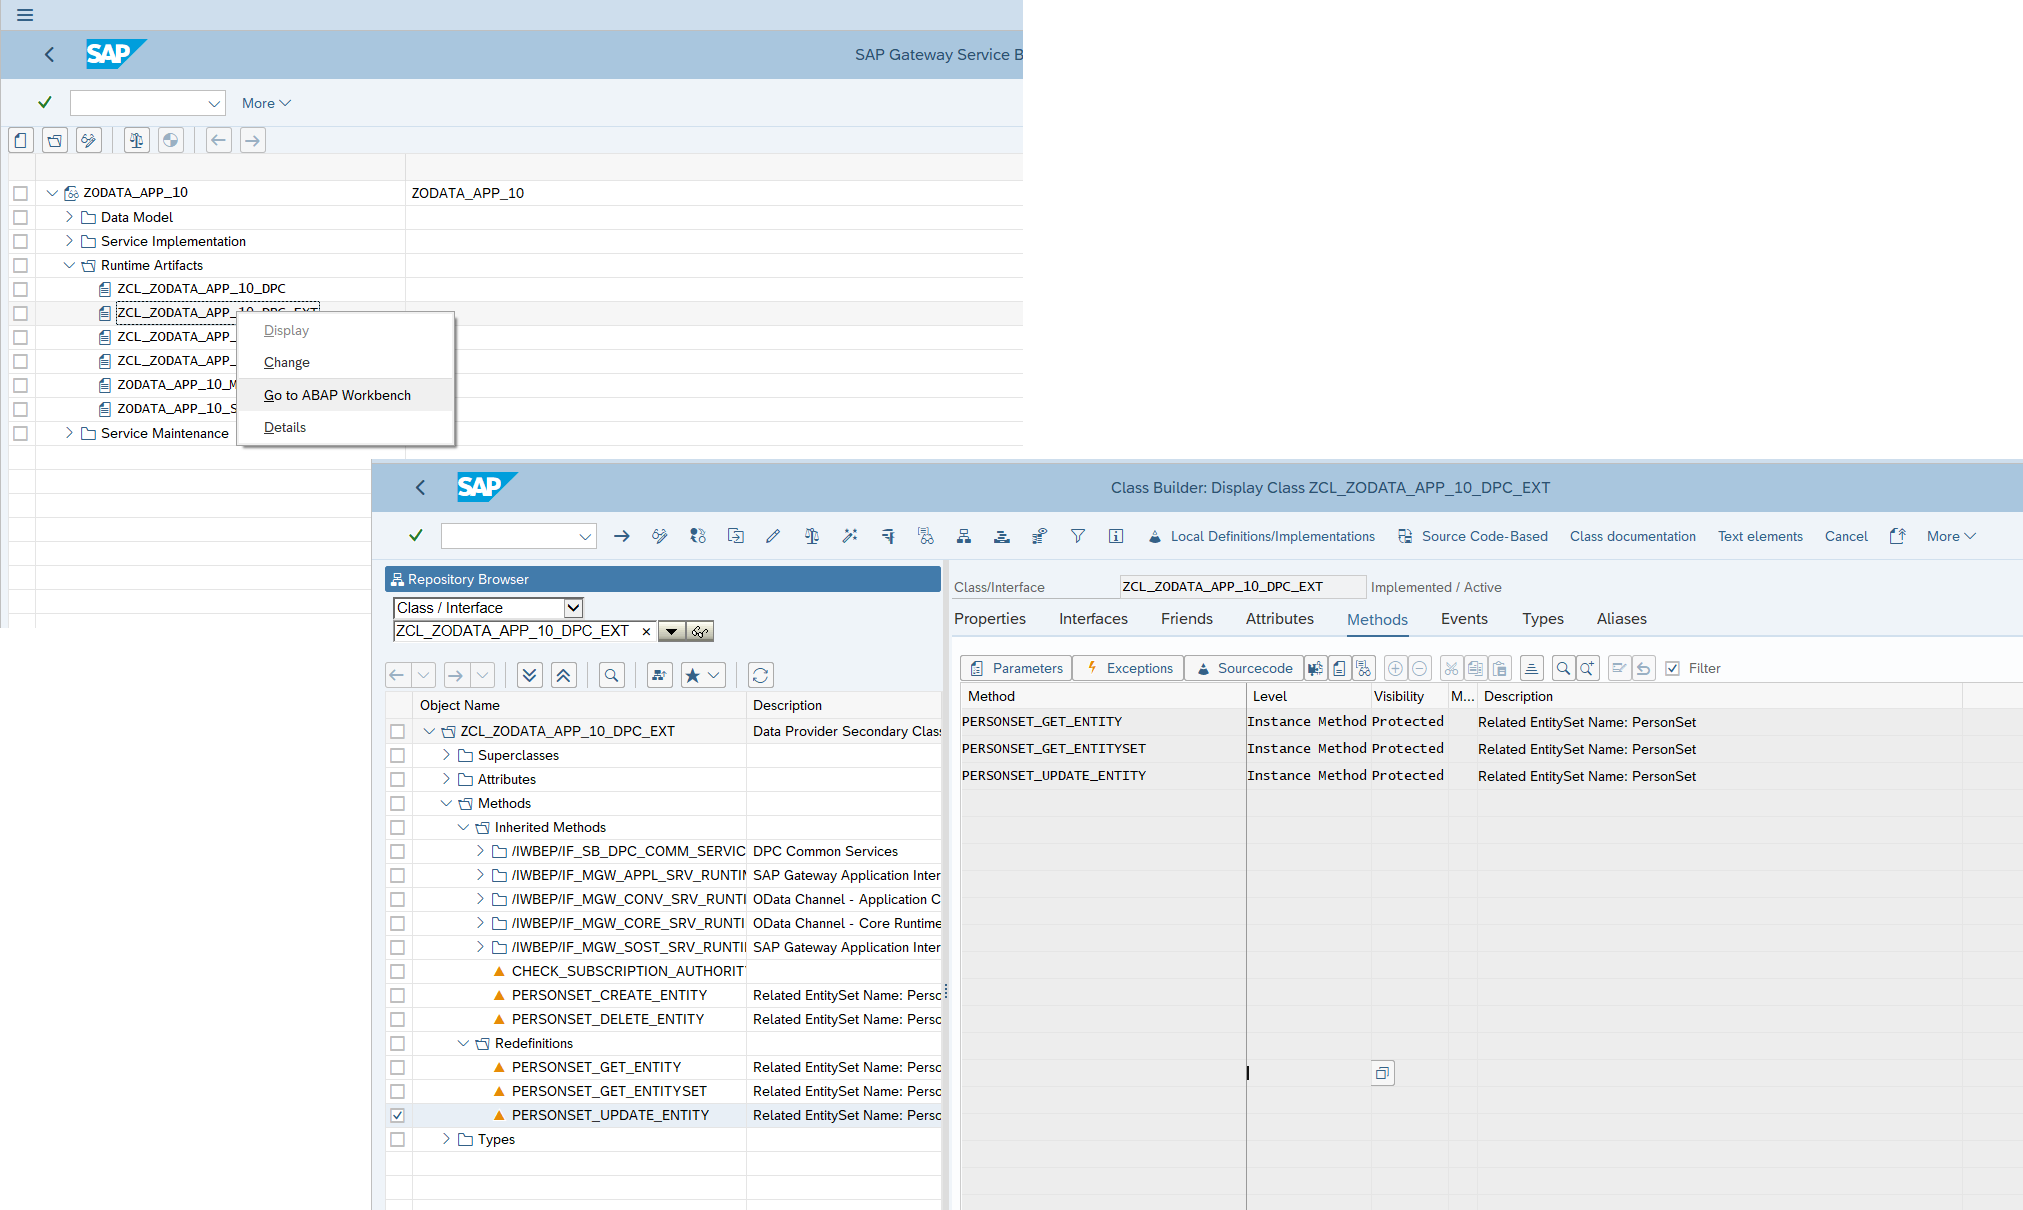Click the Delete row minus icon in Methods toolbar

pyautogui.click(x=1419, y=668)
